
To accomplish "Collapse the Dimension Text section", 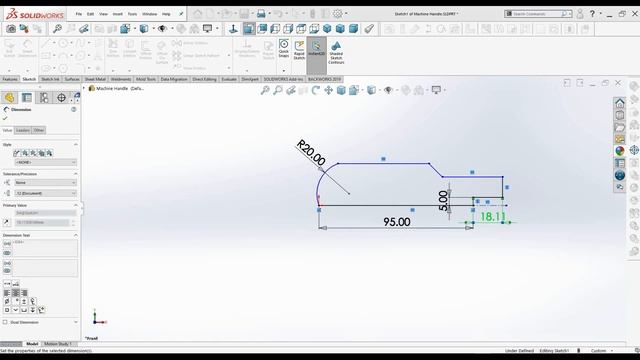I will coord(76,235).
